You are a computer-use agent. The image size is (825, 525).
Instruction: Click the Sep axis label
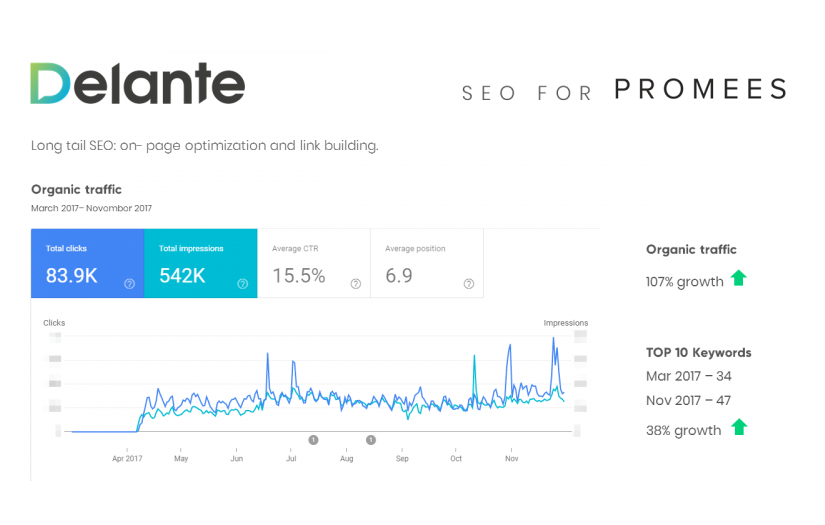tap(402, 459)
